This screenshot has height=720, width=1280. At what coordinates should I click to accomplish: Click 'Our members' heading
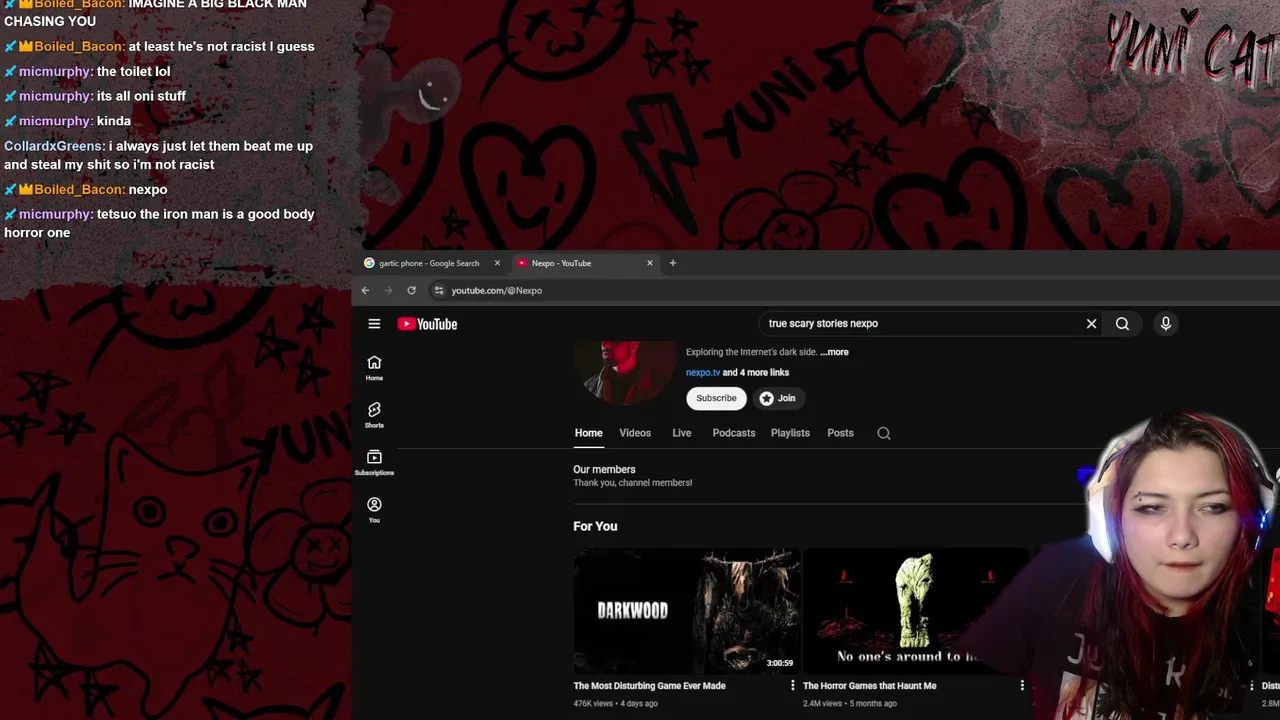coord(604,469)
